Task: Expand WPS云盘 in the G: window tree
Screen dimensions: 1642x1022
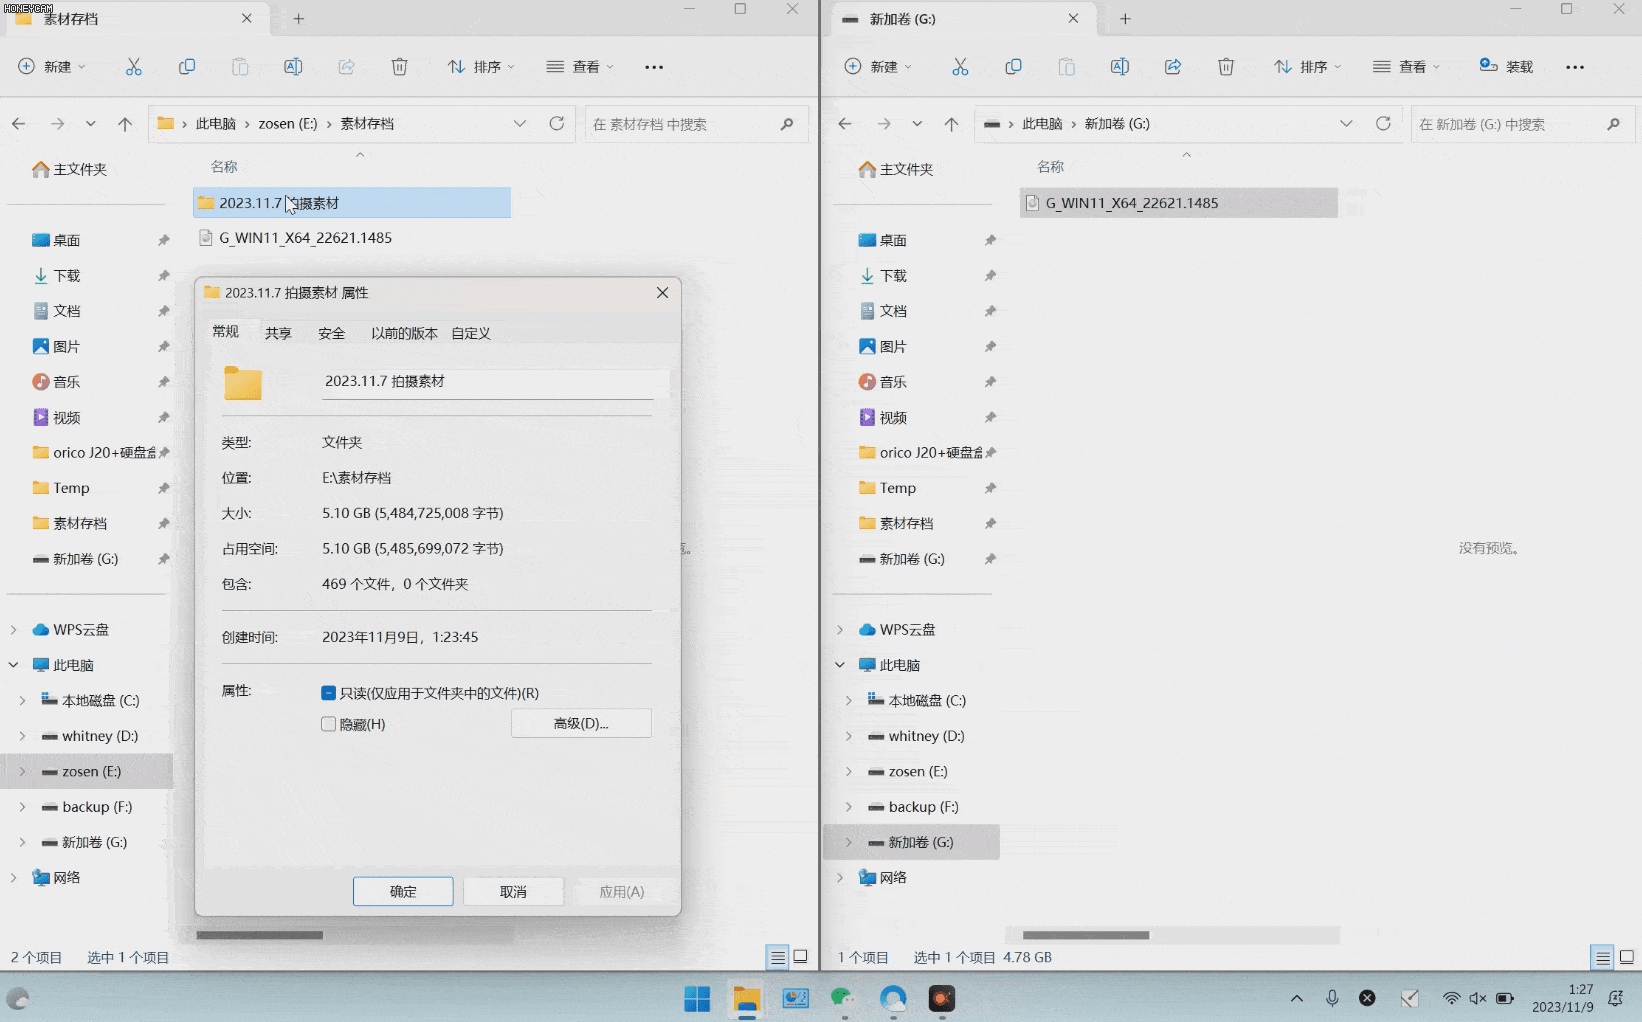Action: 840,630
